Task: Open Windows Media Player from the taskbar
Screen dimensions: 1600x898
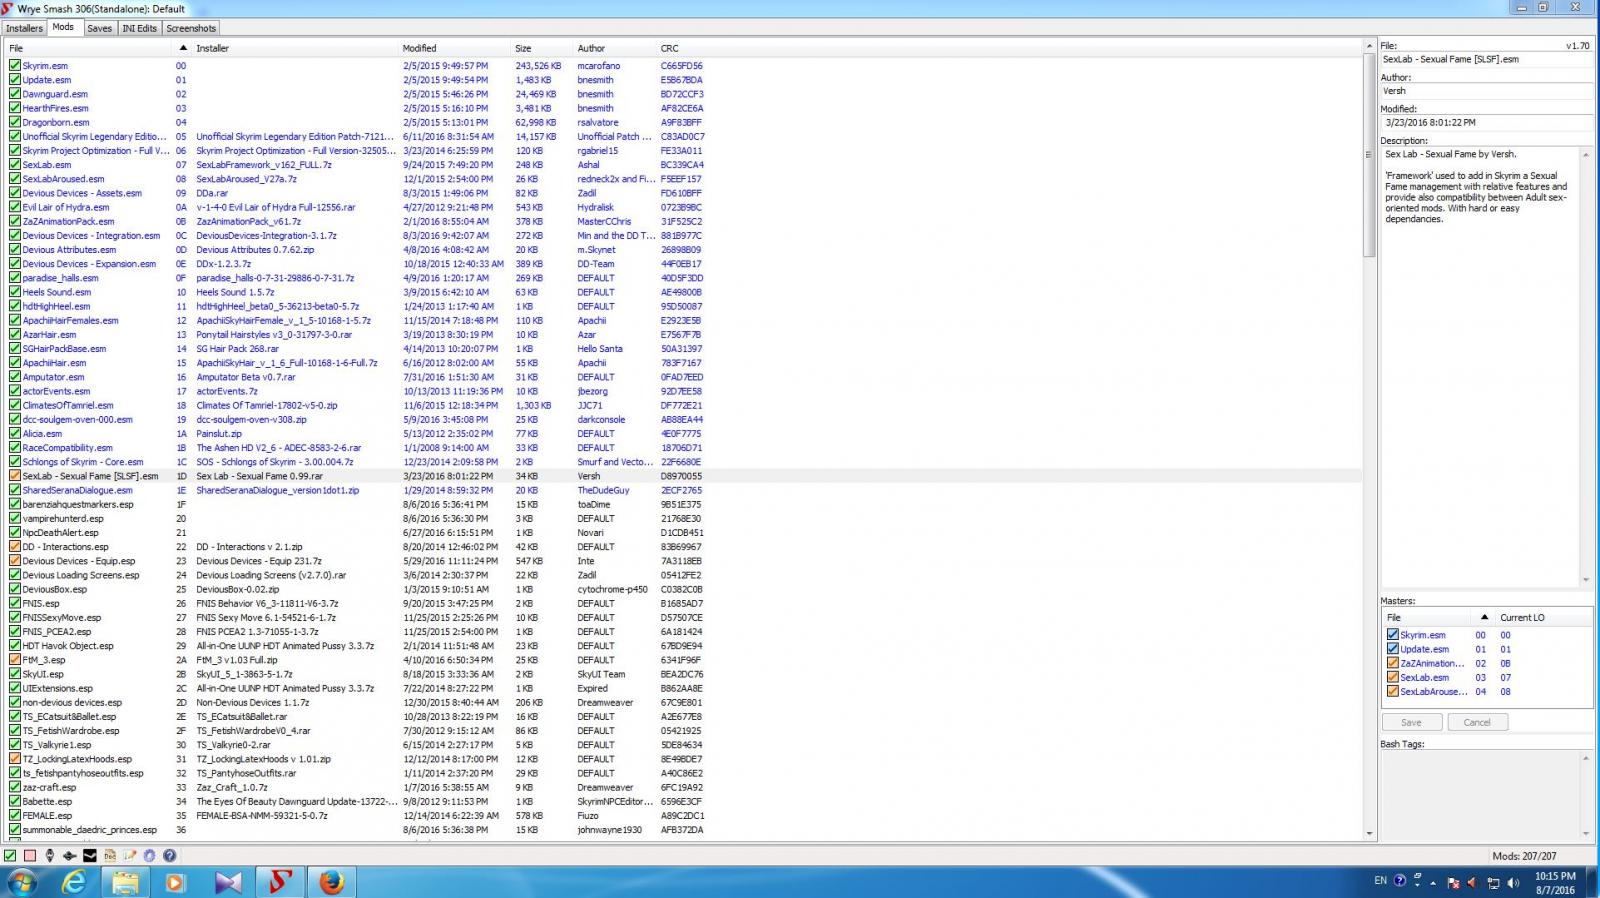Action: tap(175, 882)
